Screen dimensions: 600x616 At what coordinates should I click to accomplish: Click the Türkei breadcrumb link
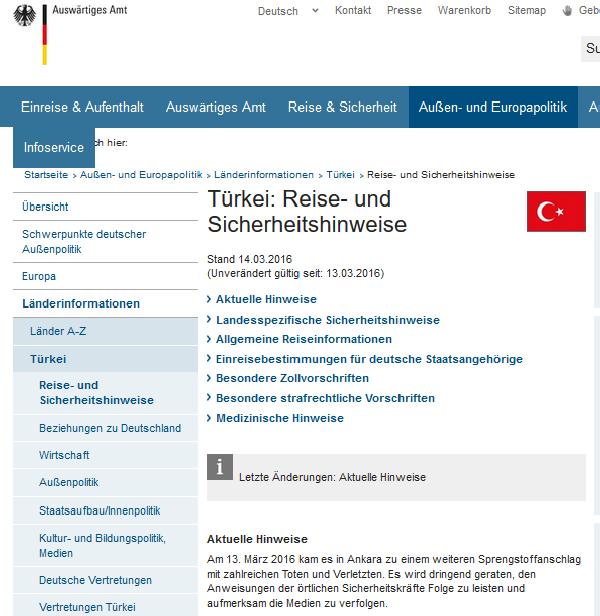[340, 175]
